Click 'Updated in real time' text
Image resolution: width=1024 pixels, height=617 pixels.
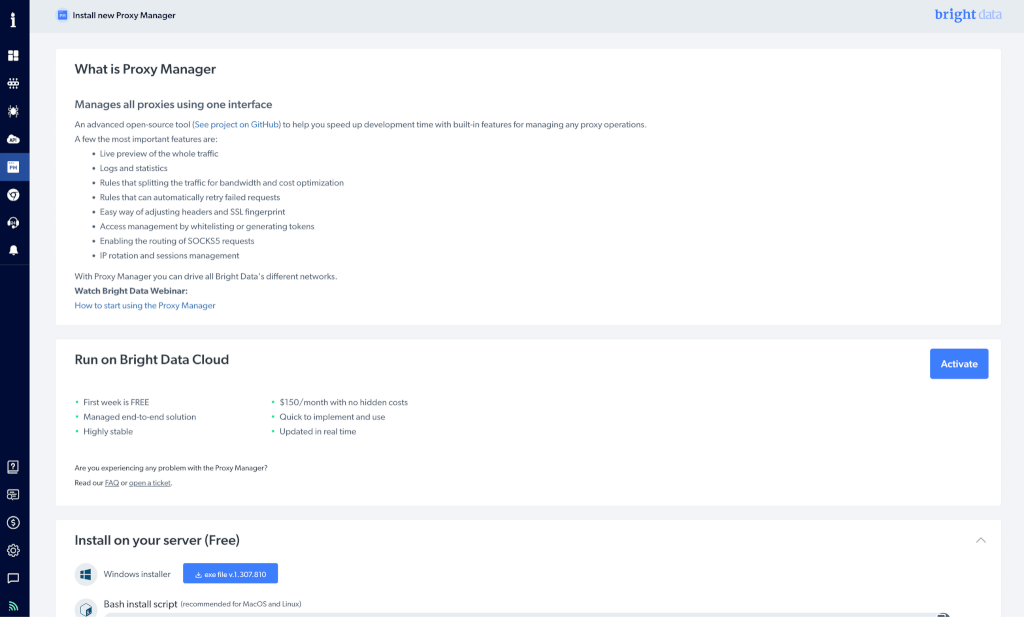click(x=317, y=432)
